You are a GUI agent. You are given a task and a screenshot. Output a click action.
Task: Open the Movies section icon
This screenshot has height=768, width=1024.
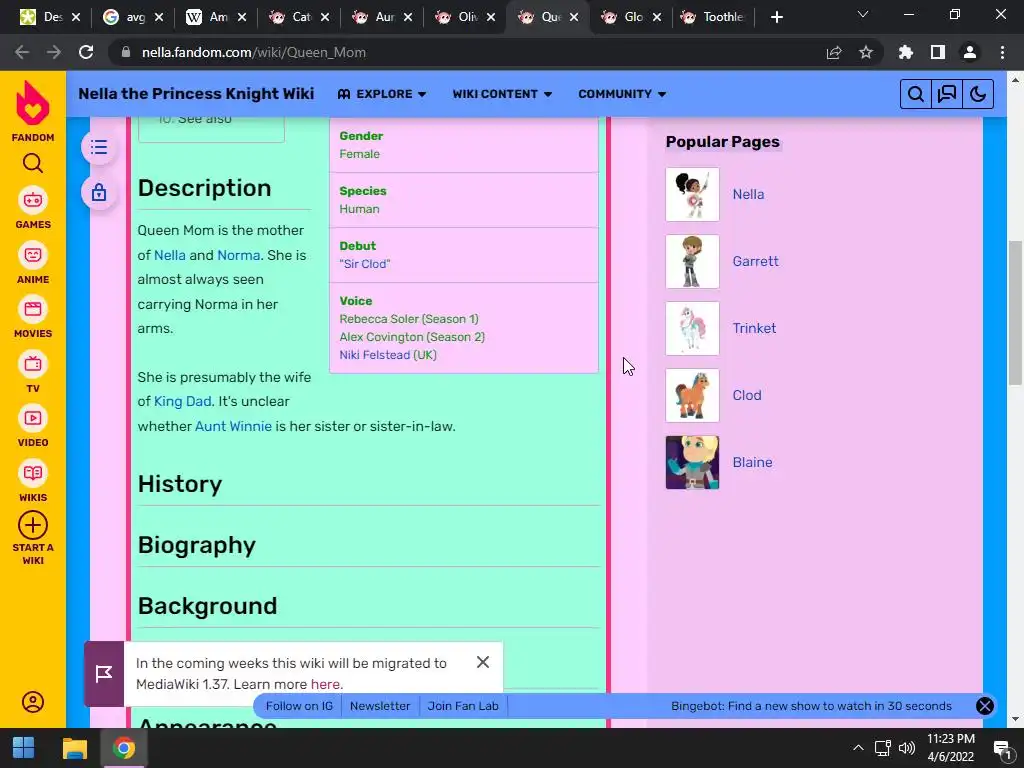tap(33, 309)
